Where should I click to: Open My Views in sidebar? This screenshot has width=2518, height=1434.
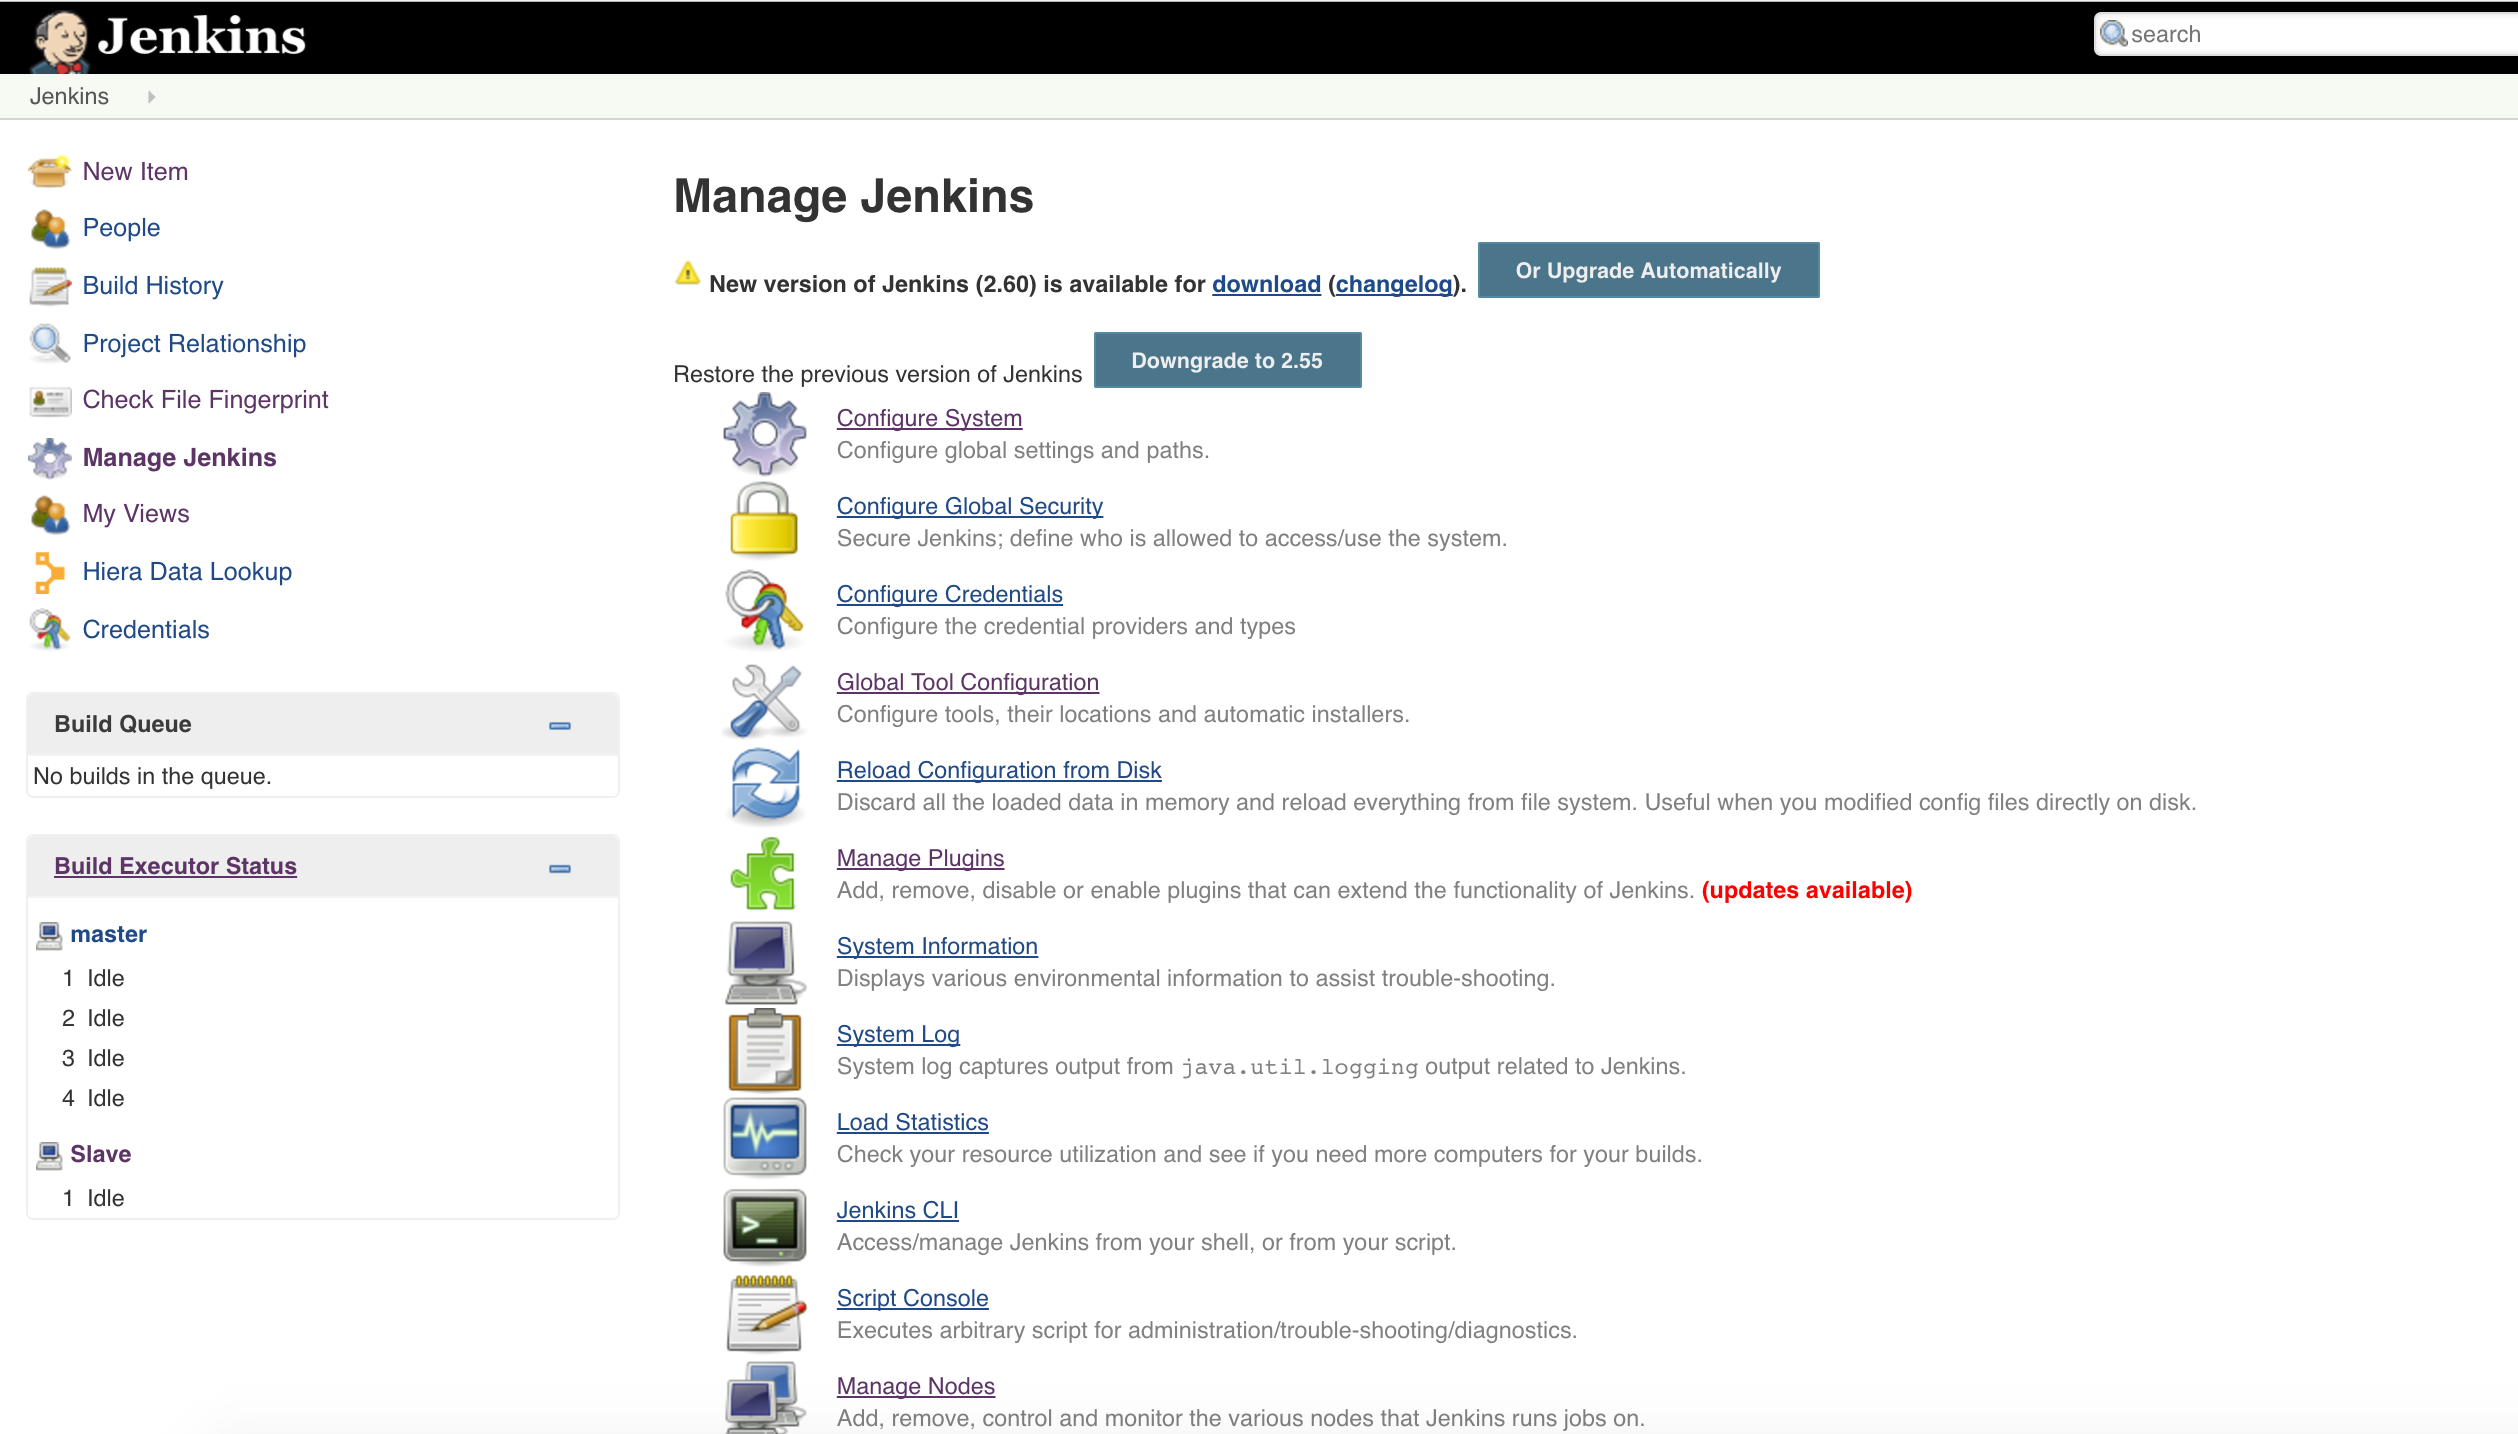(x=136, y=514)
